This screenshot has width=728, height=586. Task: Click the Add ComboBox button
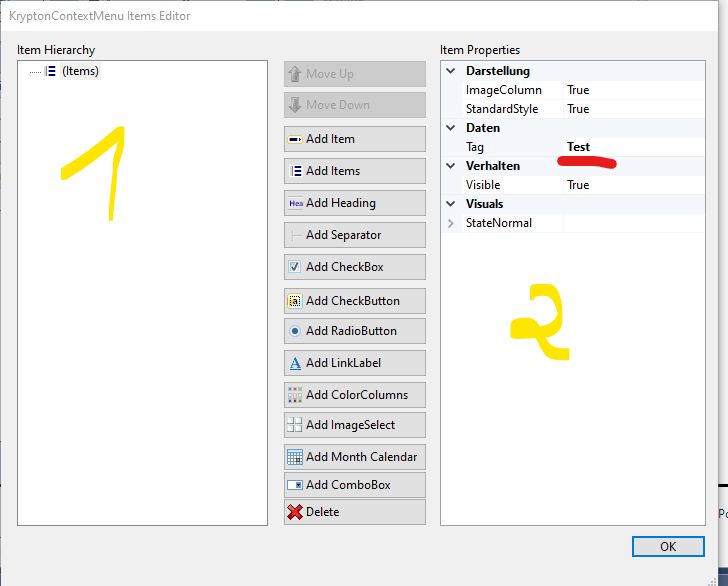point(355,485)
